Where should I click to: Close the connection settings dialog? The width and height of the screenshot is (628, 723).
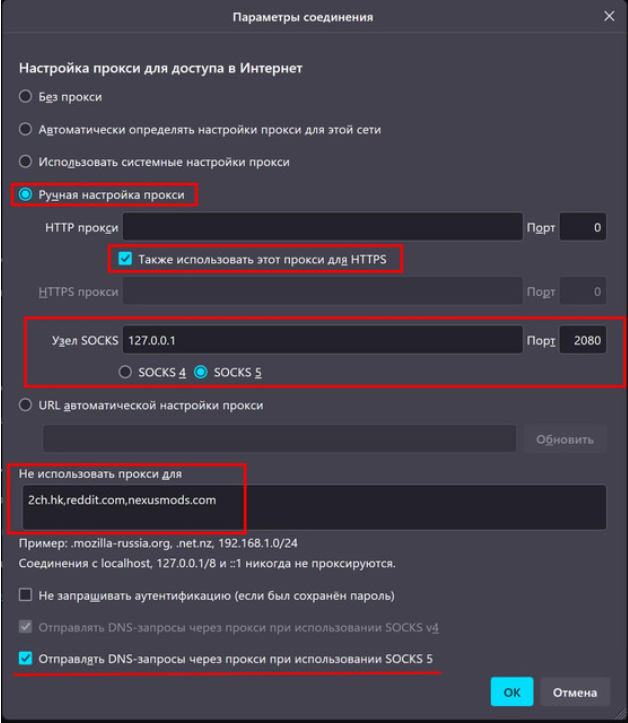(x=609, y=17)
